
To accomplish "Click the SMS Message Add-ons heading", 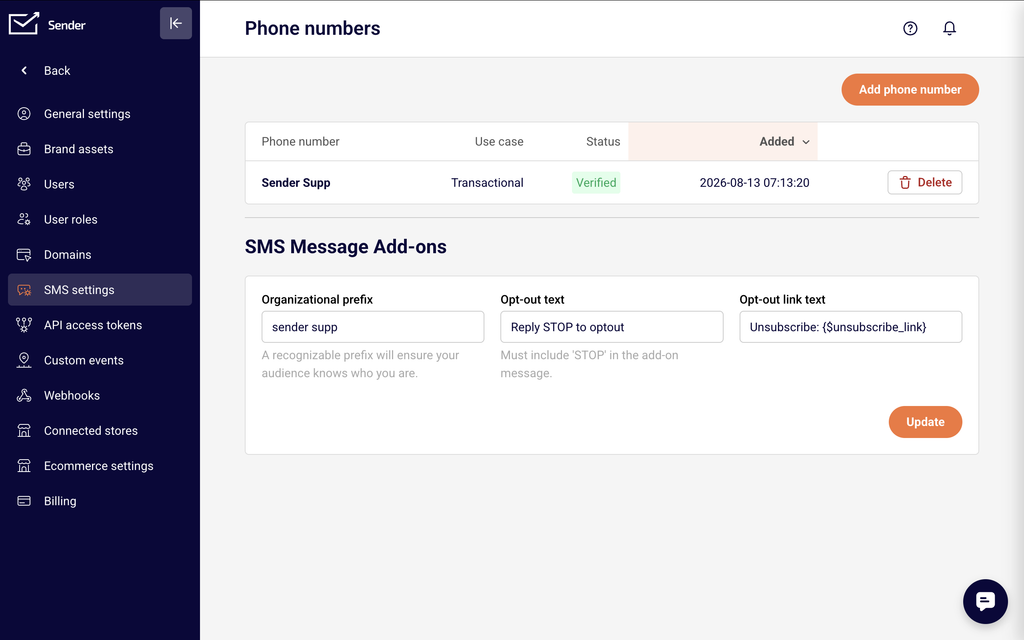I will pos(345,247).
